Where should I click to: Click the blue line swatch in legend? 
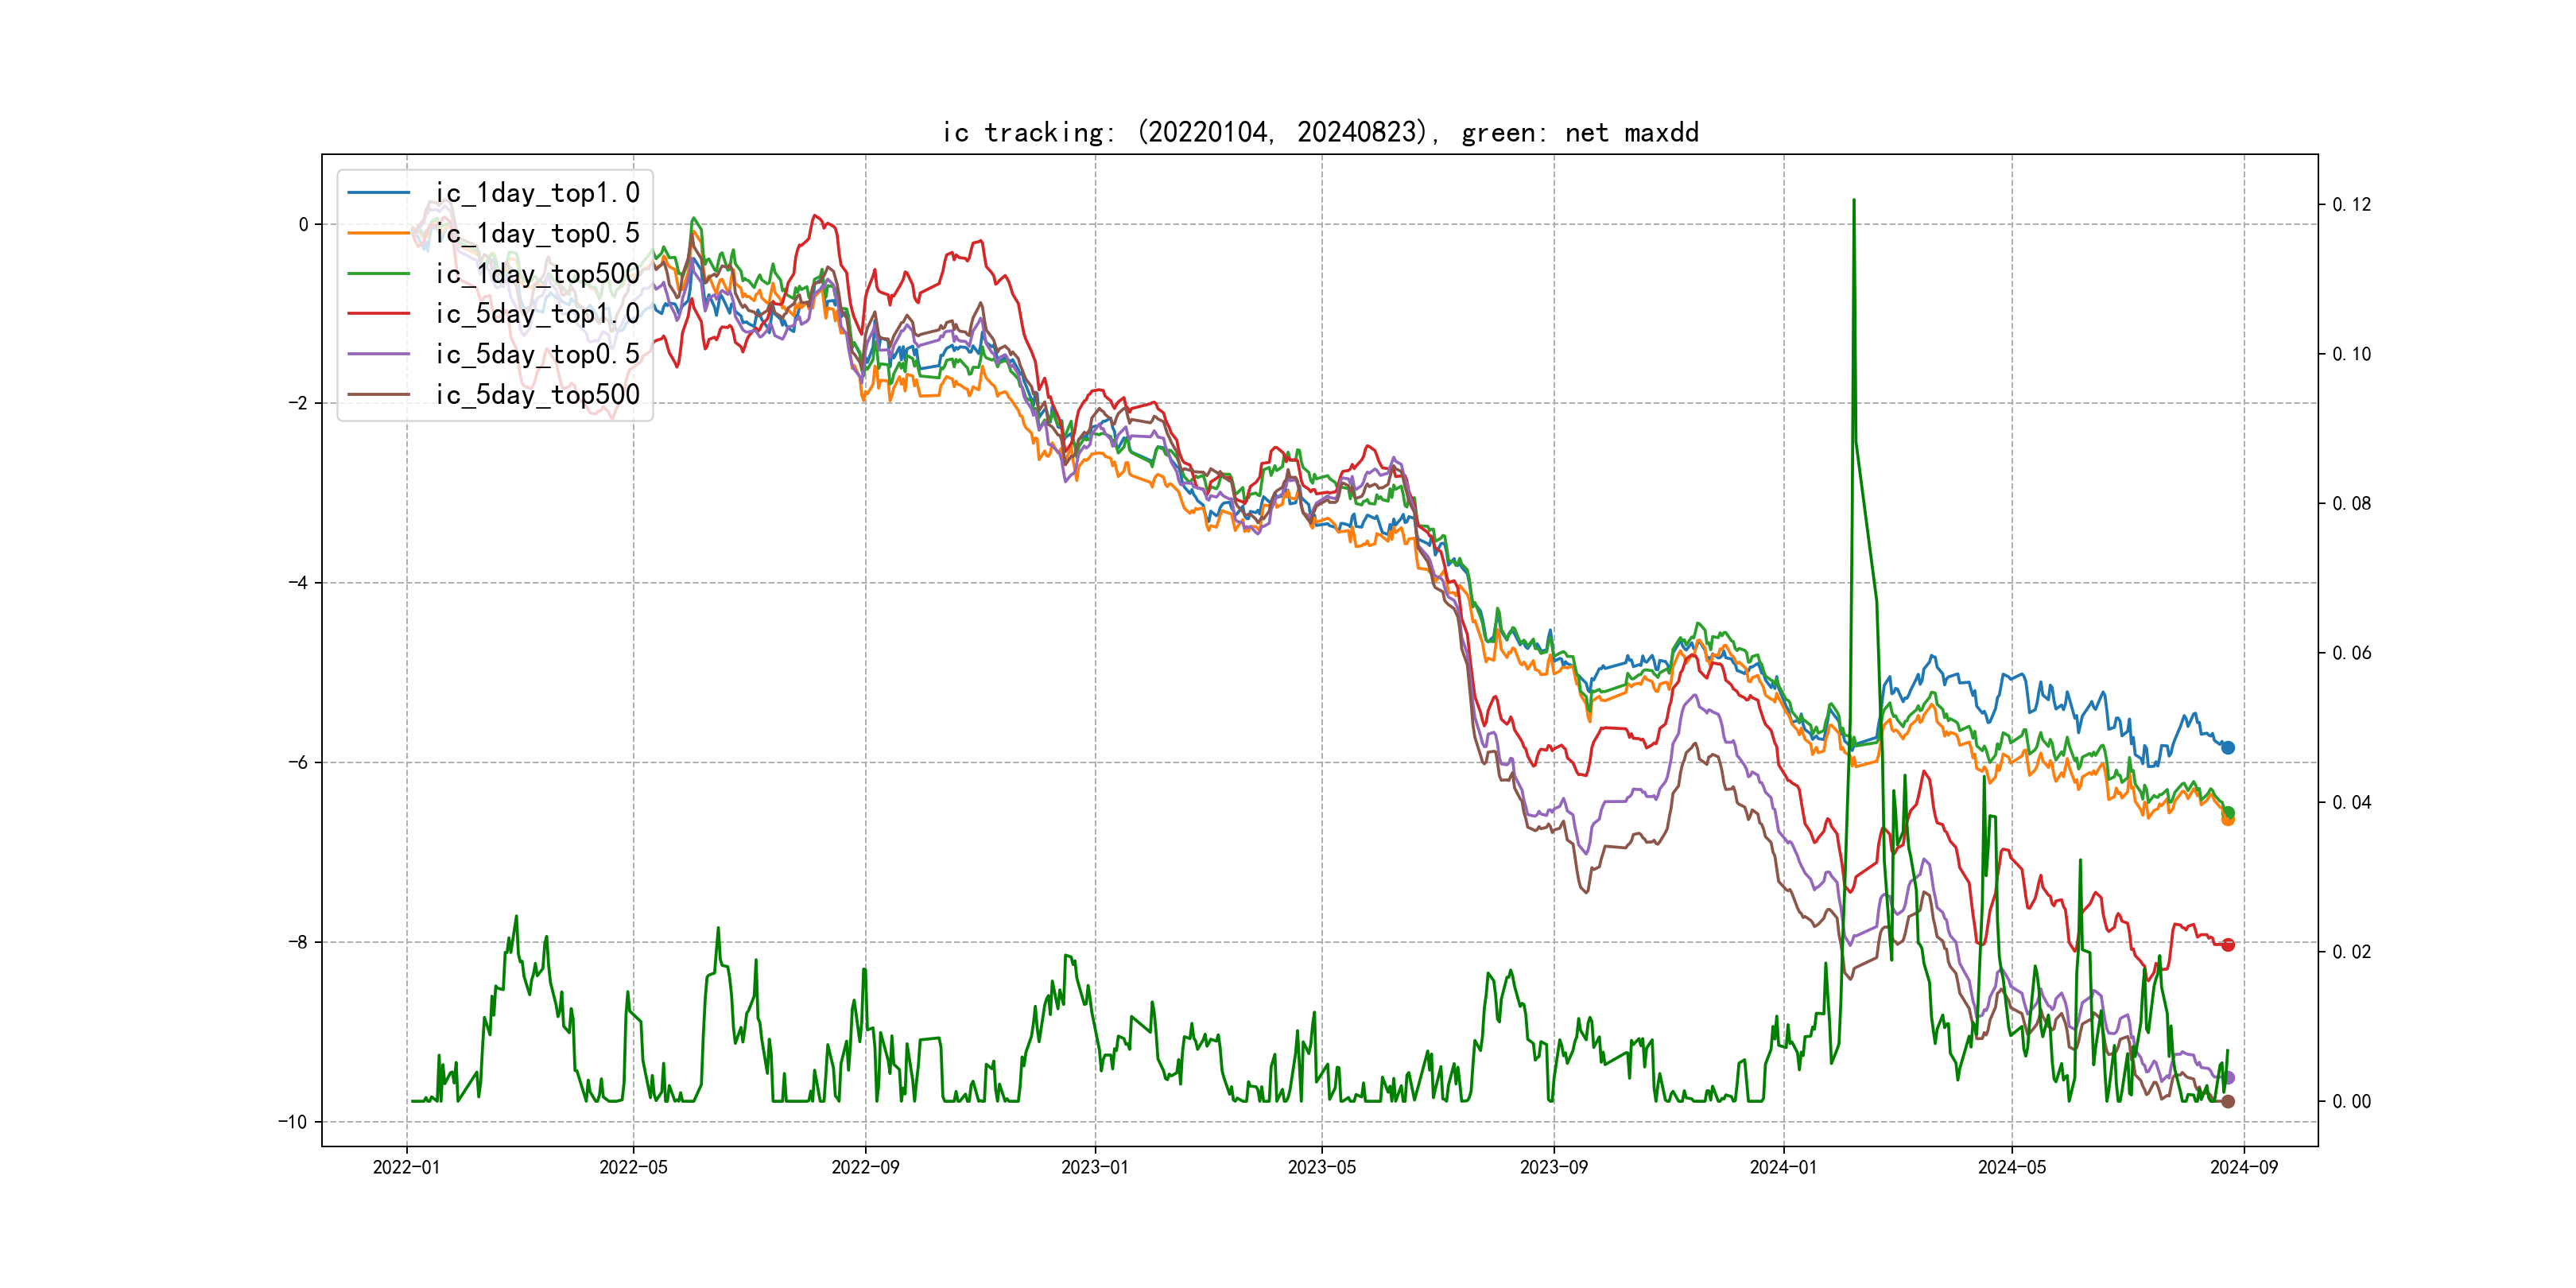point(378,192)
